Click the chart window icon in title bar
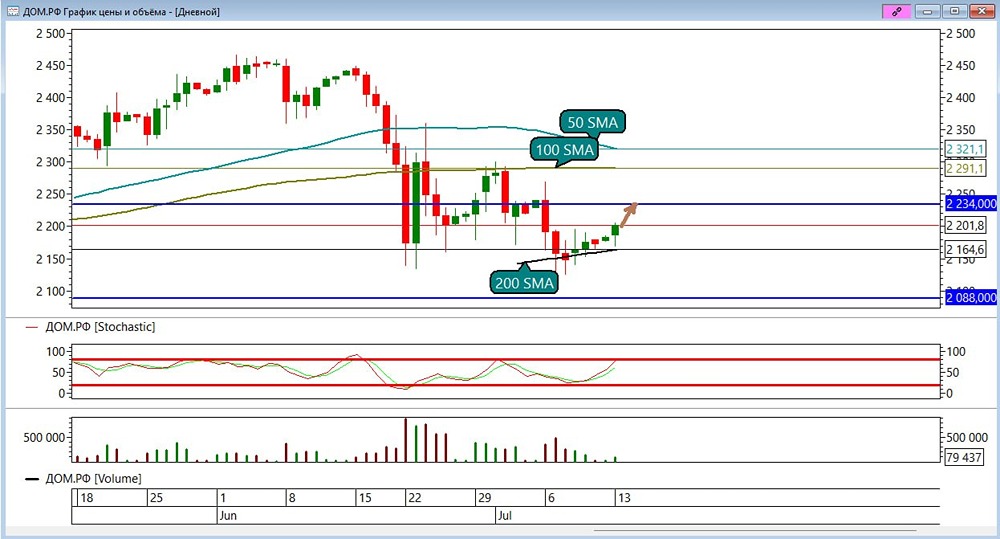The image size is (1000, 539). click(13, 11)
